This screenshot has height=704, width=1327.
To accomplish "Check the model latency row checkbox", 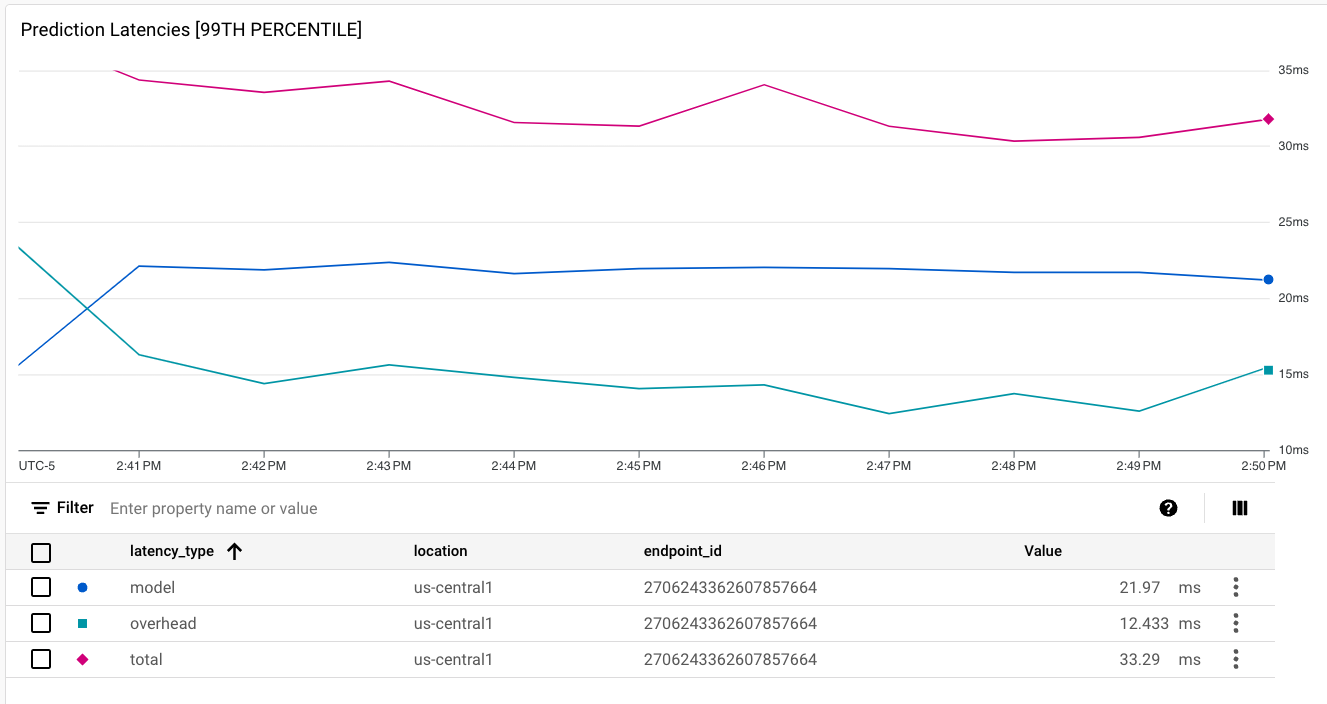I will tap(41, 588).
